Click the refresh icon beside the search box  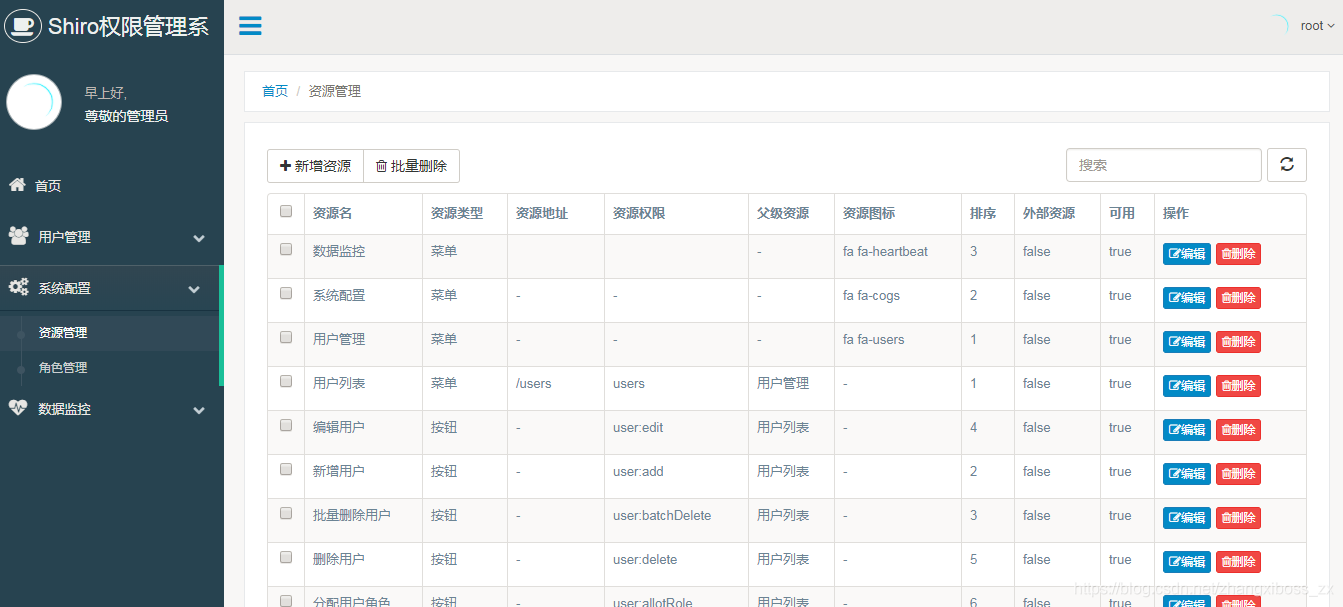click(1287, 164)
